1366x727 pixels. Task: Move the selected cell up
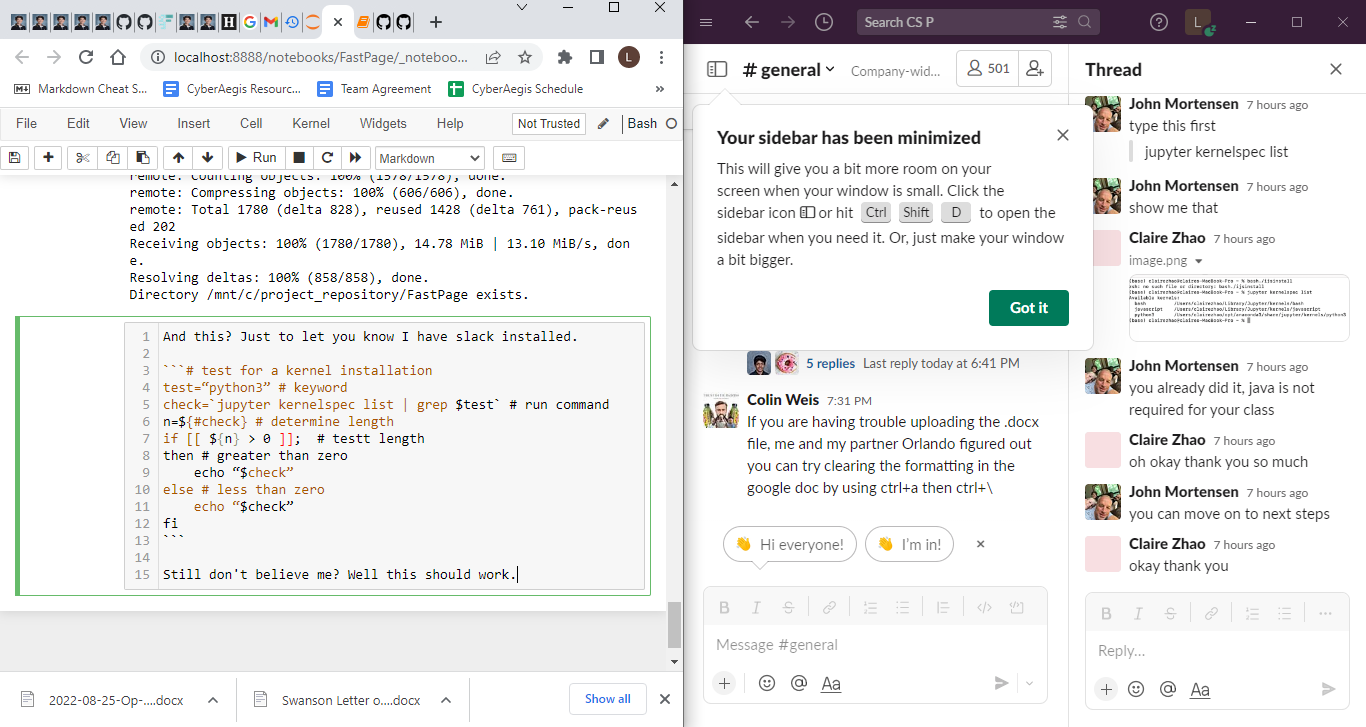[x=178, y=158]
